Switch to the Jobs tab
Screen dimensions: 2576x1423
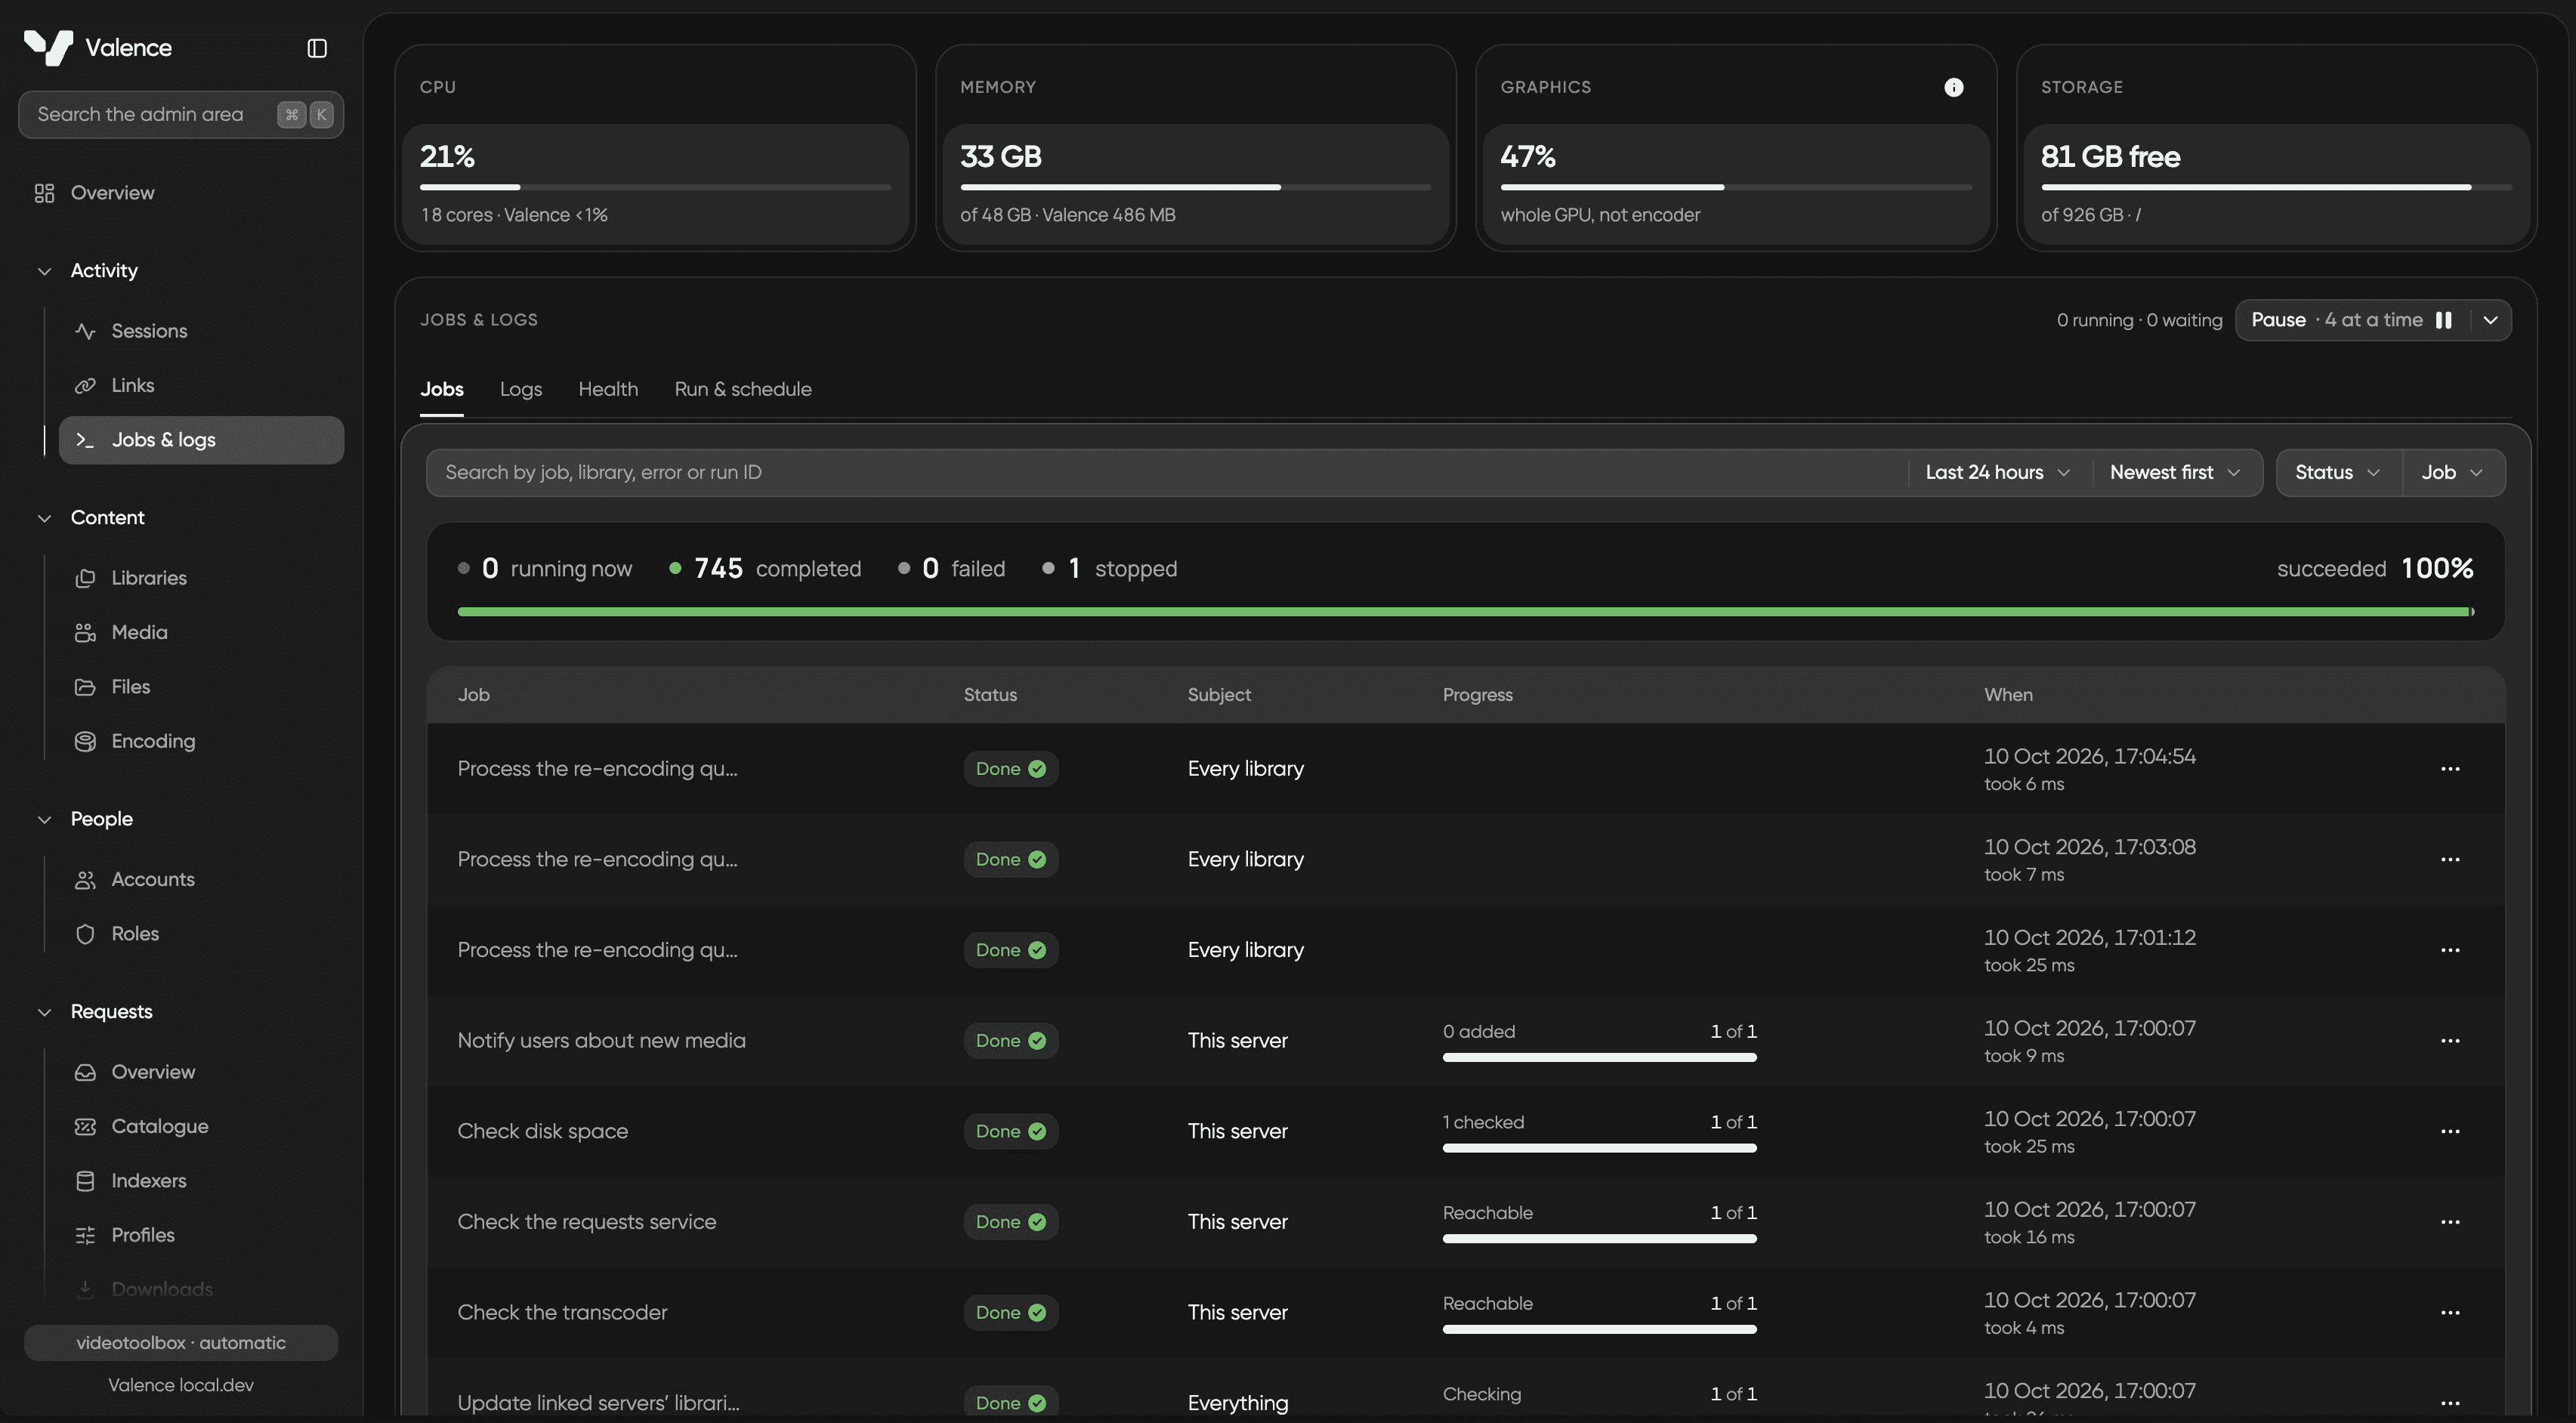pyautogui.click(x=441, y=389)
